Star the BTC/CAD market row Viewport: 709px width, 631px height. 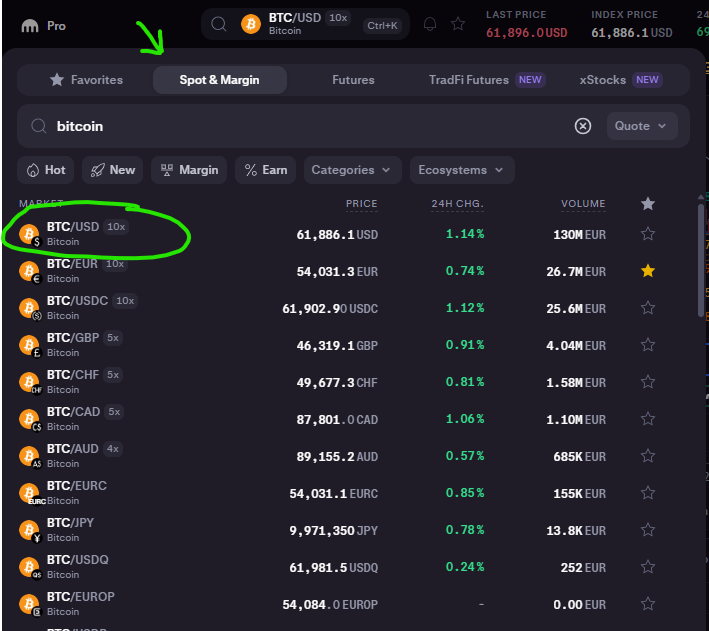pos(648,419)
